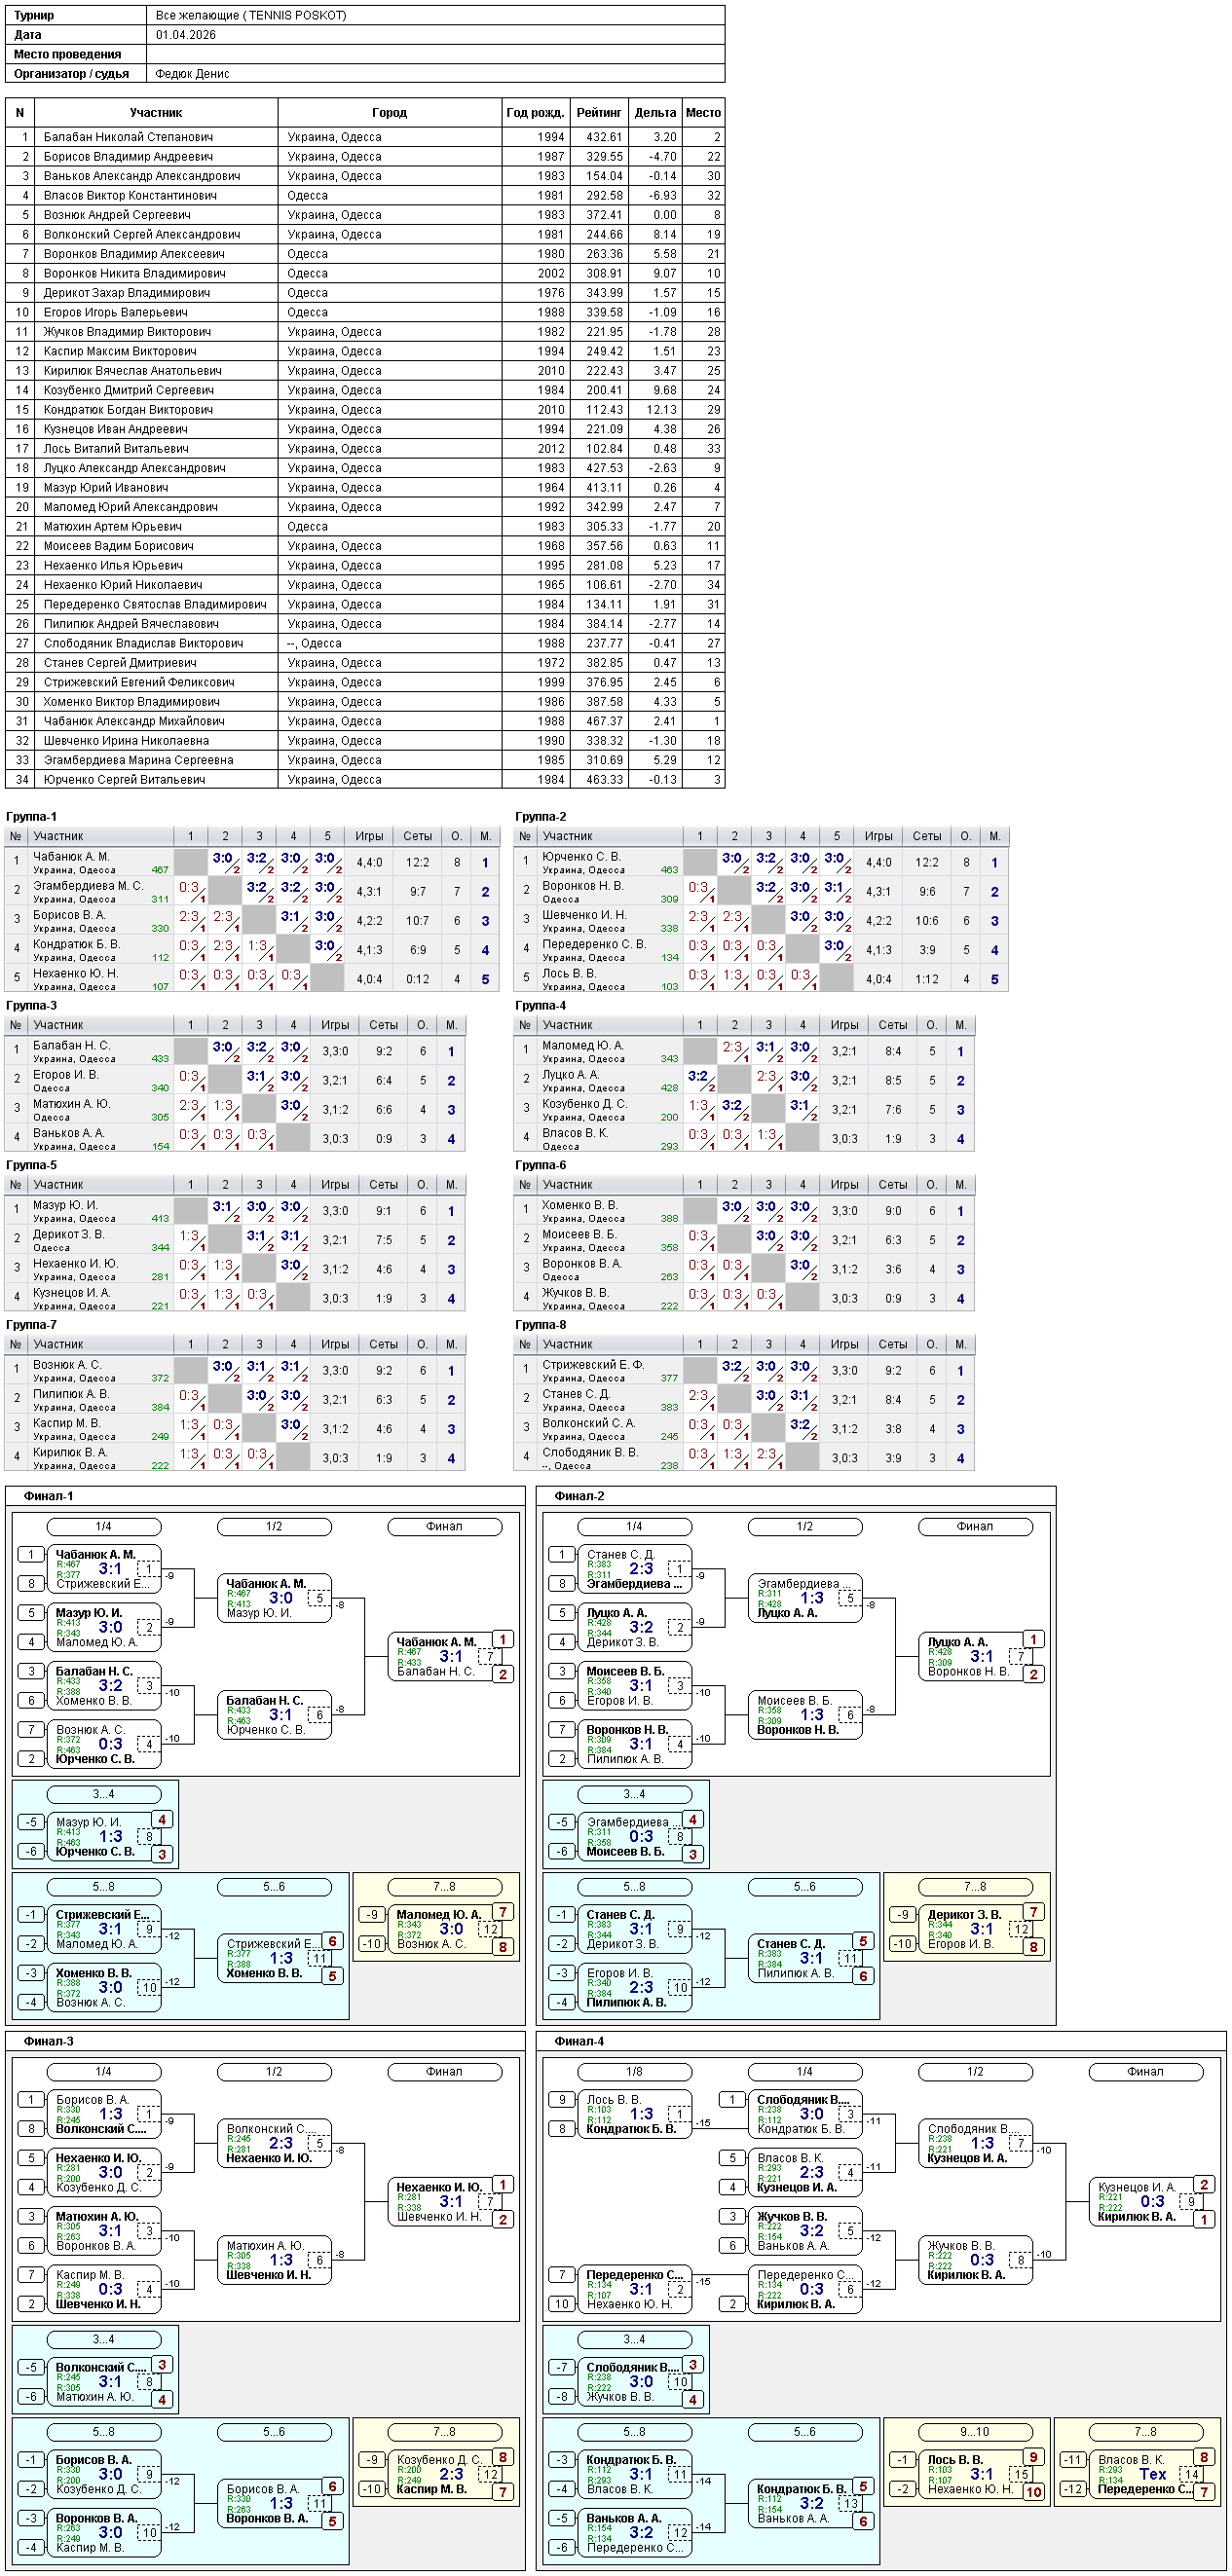
Task: Click the 'Место проведения' label
Action: [x=68, y=55]
